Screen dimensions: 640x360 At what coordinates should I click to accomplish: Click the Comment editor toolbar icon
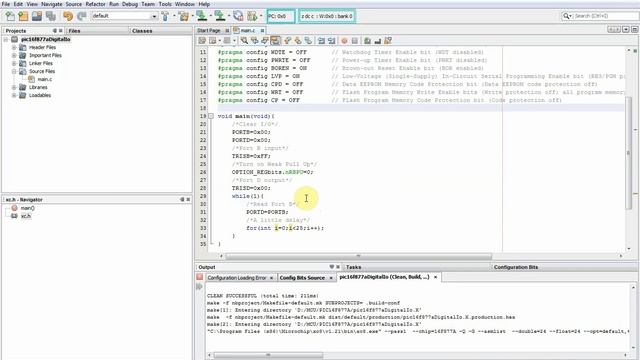pyautogui.click(x=367, y=40)
